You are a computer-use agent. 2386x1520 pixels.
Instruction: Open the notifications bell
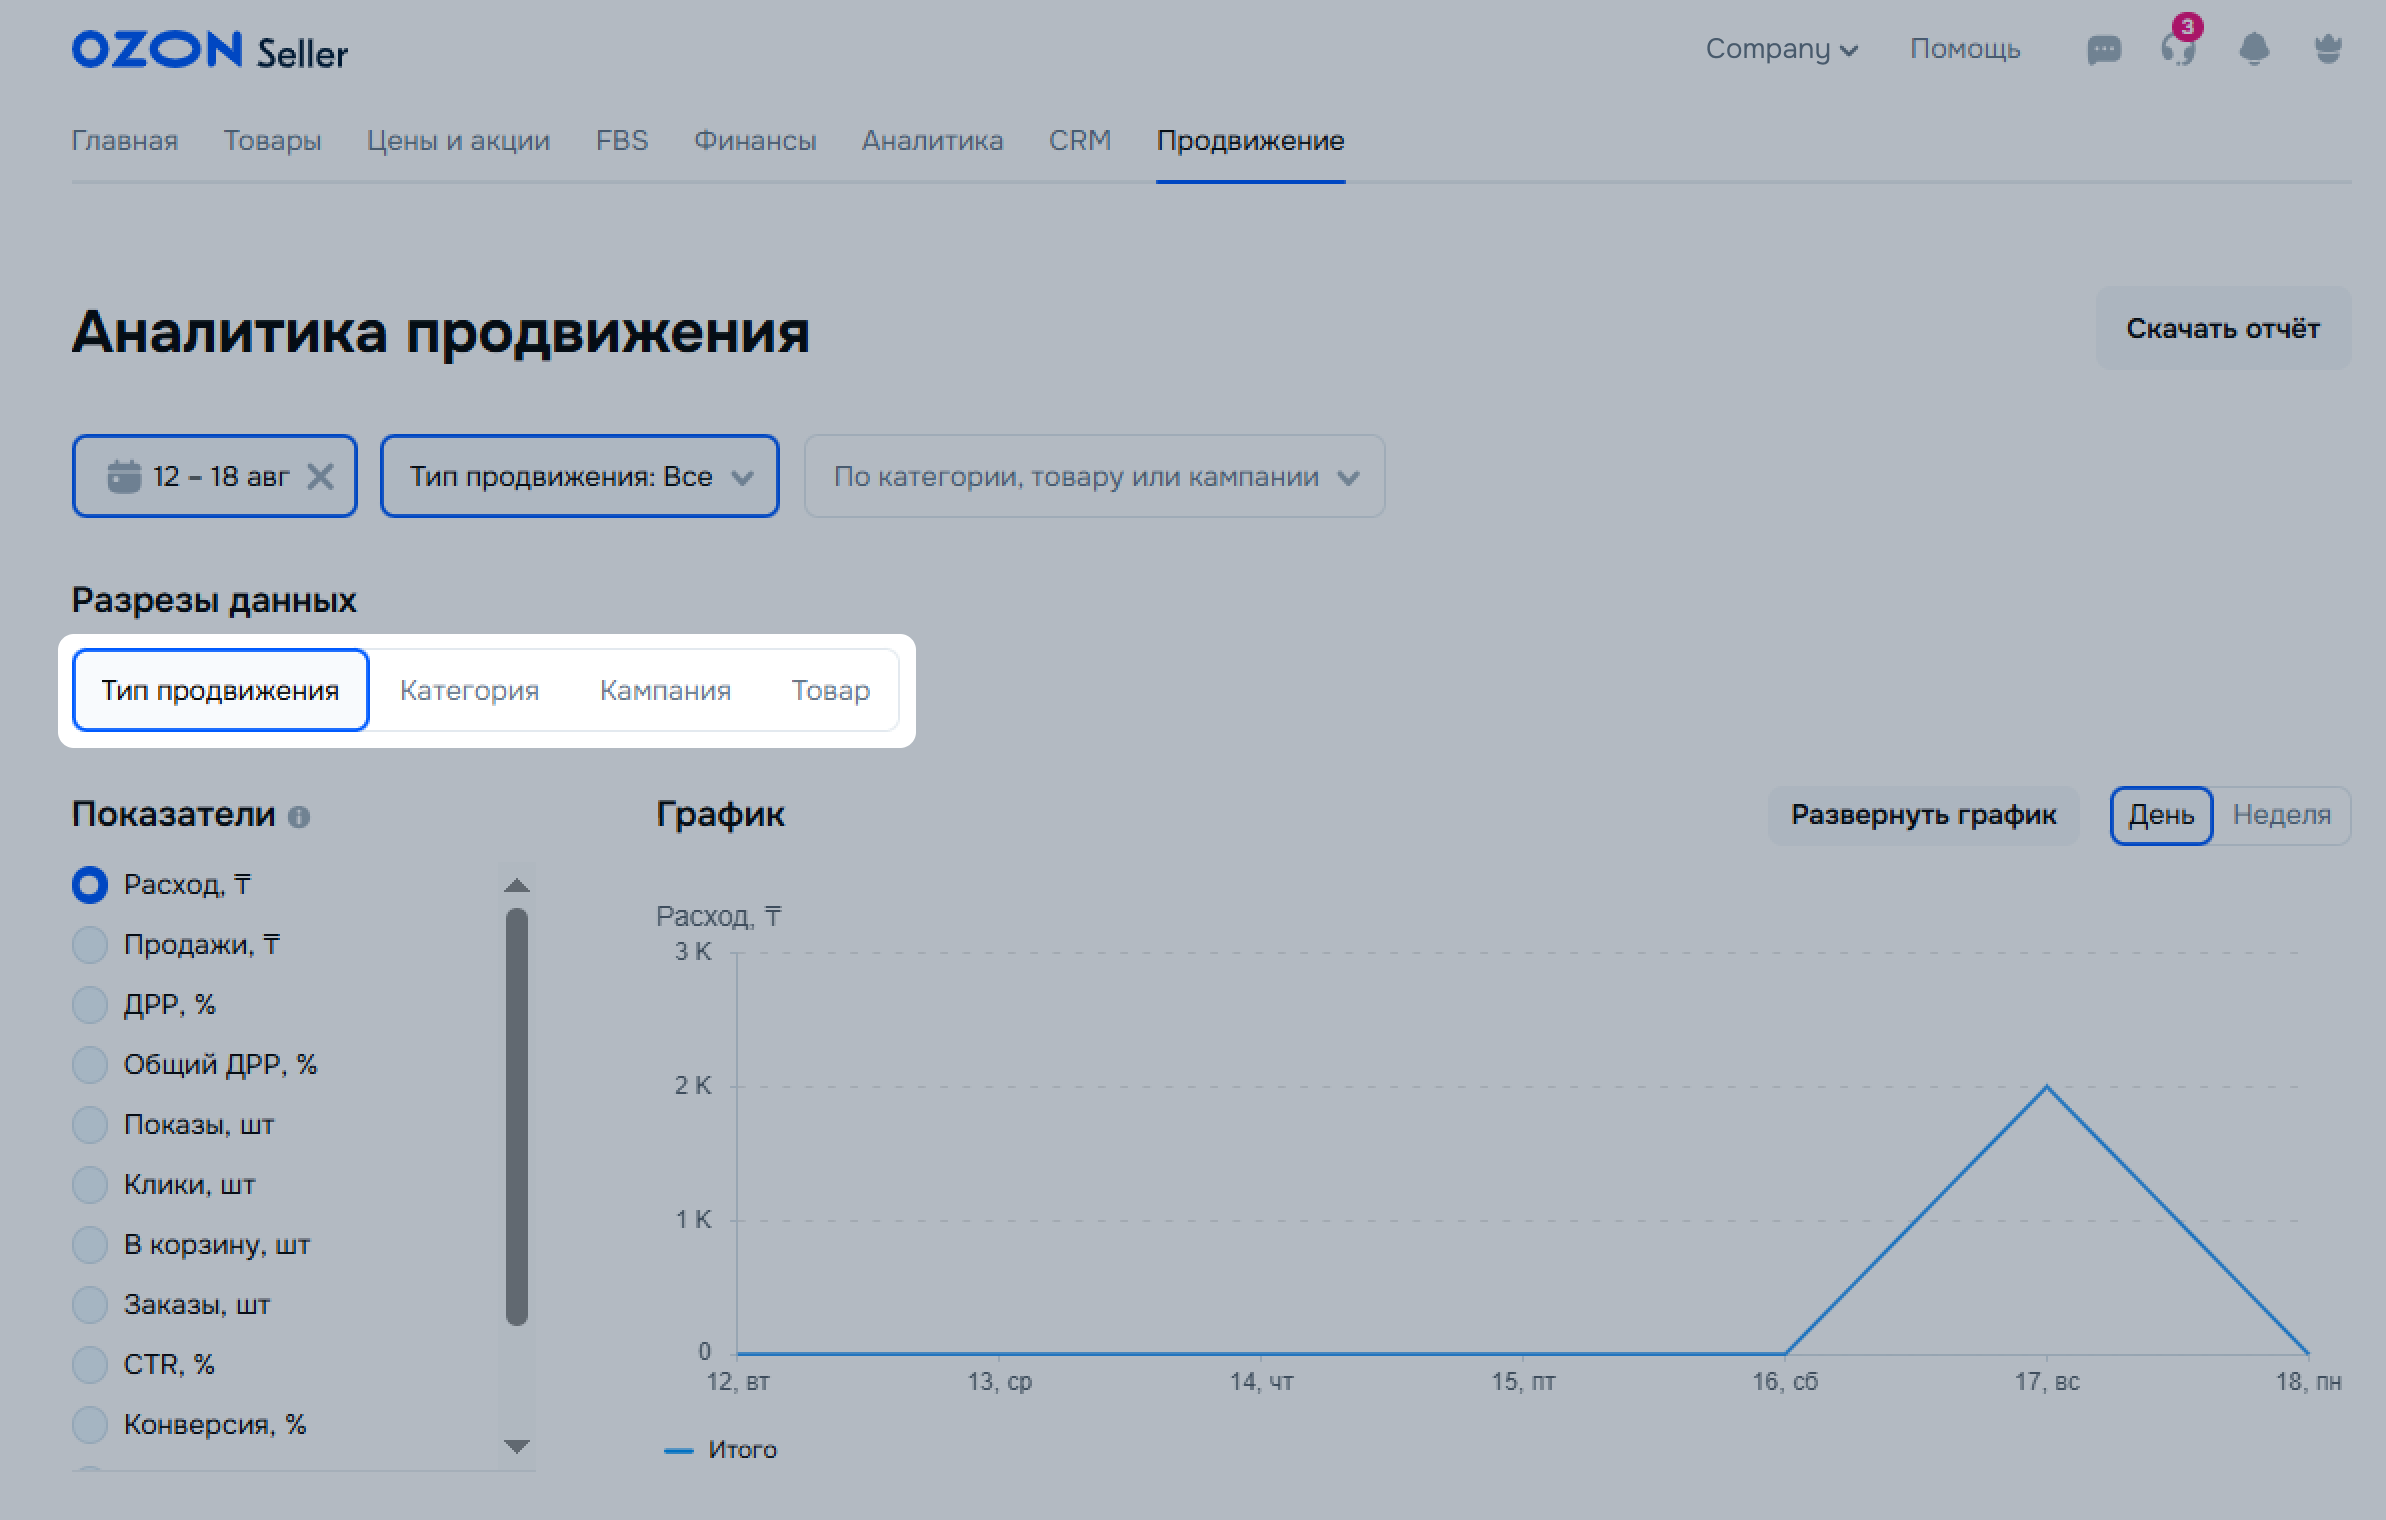tap(2253, 49)
